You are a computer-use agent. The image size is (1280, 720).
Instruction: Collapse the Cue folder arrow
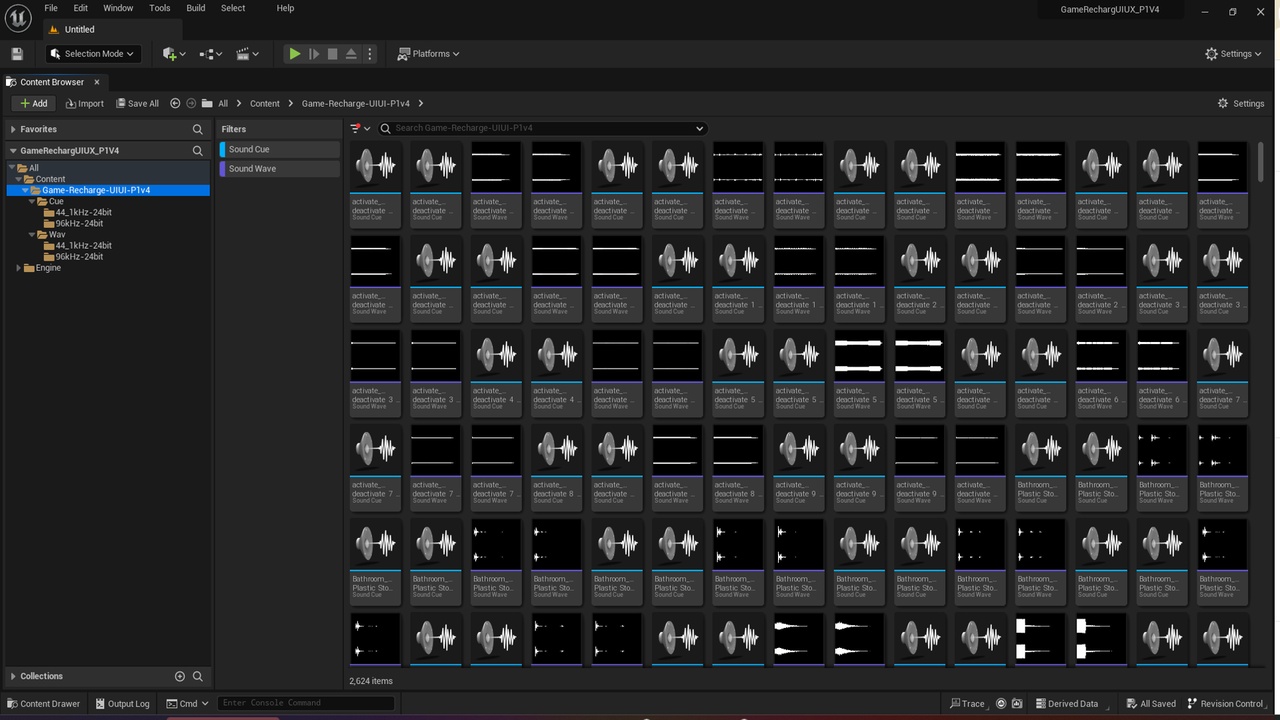(31, 201)
